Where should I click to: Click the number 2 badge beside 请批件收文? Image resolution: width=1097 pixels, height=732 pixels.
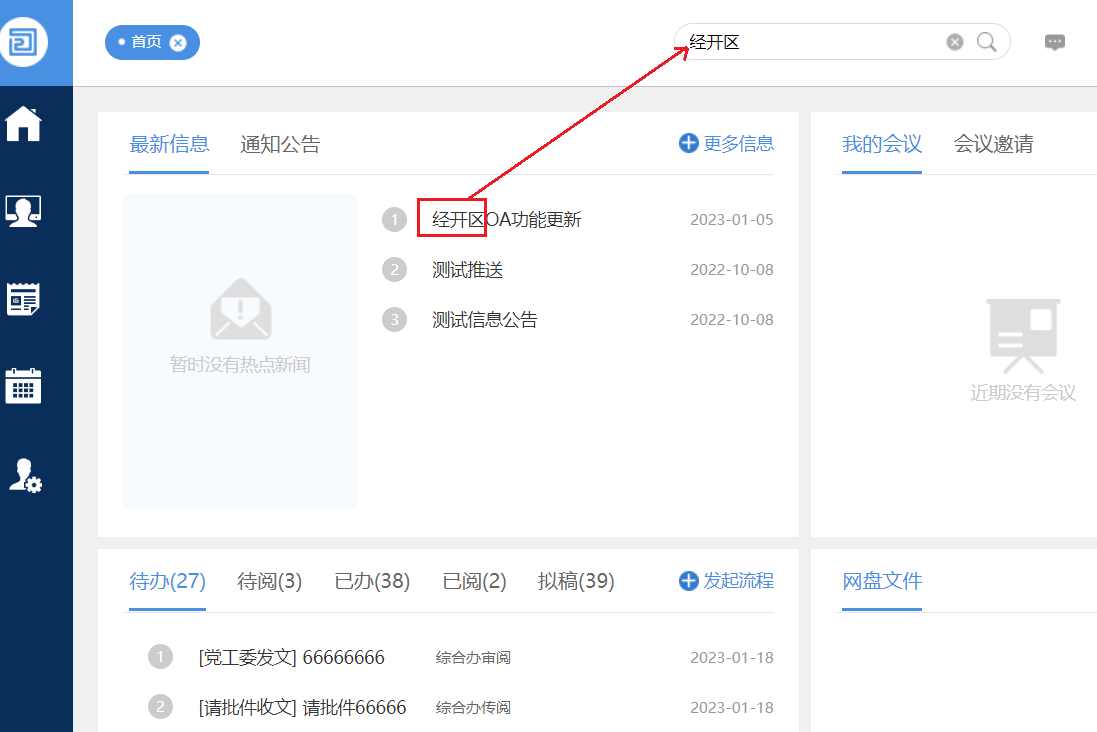click(160, 707)
